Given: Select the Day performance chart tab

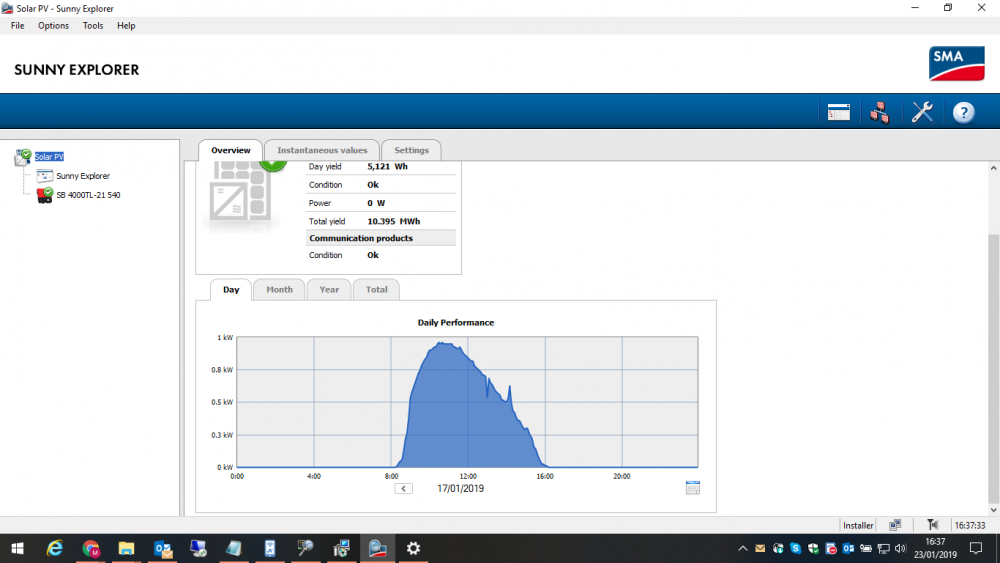Looking at the screenshot, I should pyautogui.click(x=231, y=289).
